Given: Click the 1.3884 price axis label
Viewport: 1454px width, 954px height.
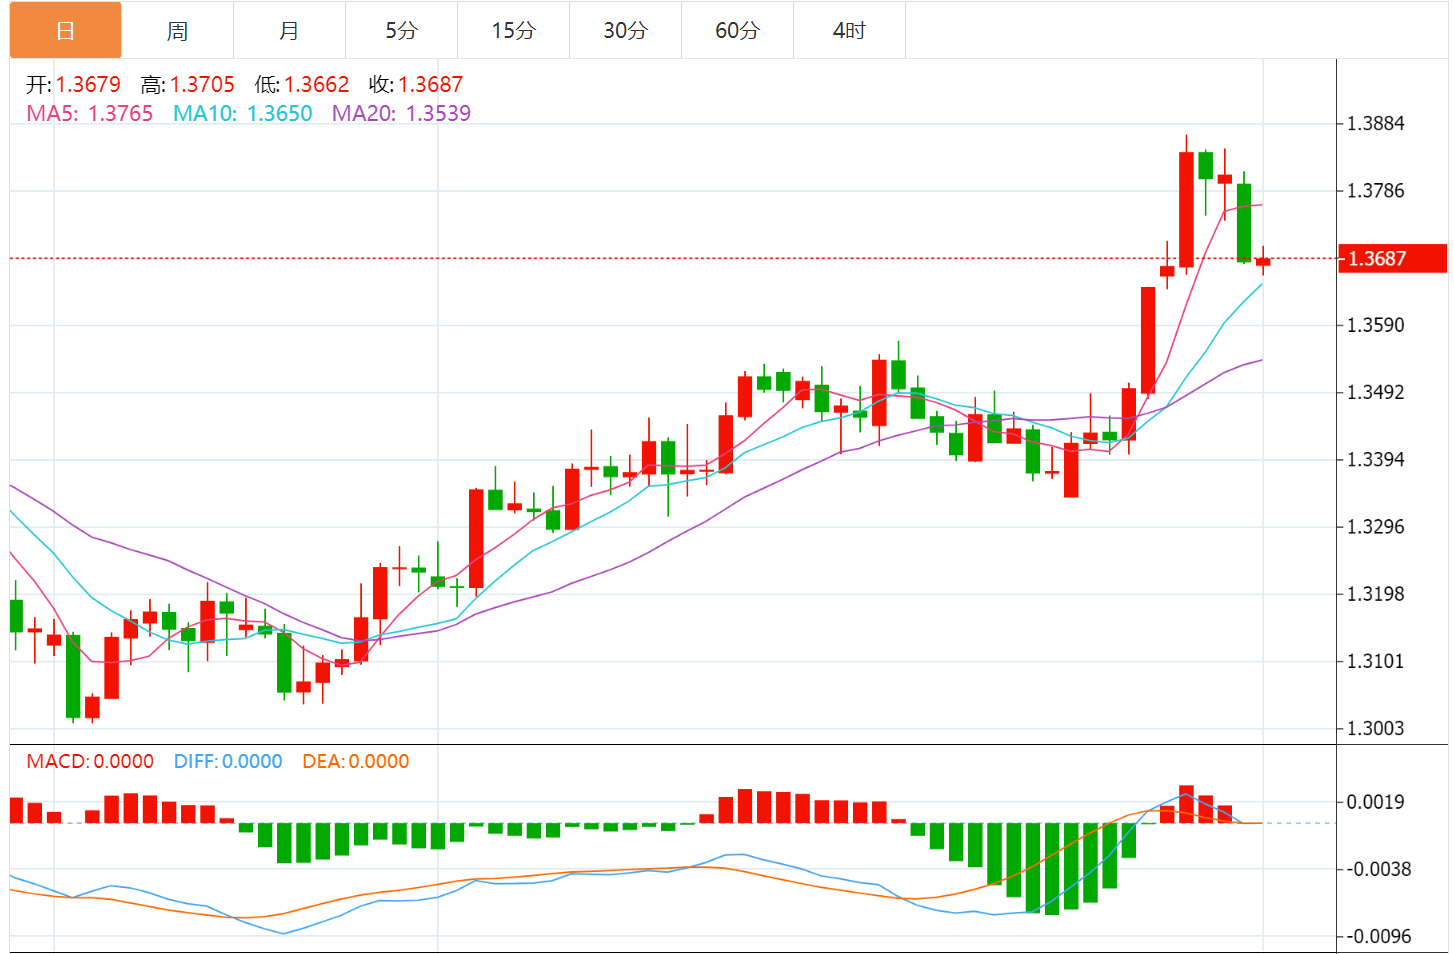Looking at the screenshot, I should tap(1376, 124).
